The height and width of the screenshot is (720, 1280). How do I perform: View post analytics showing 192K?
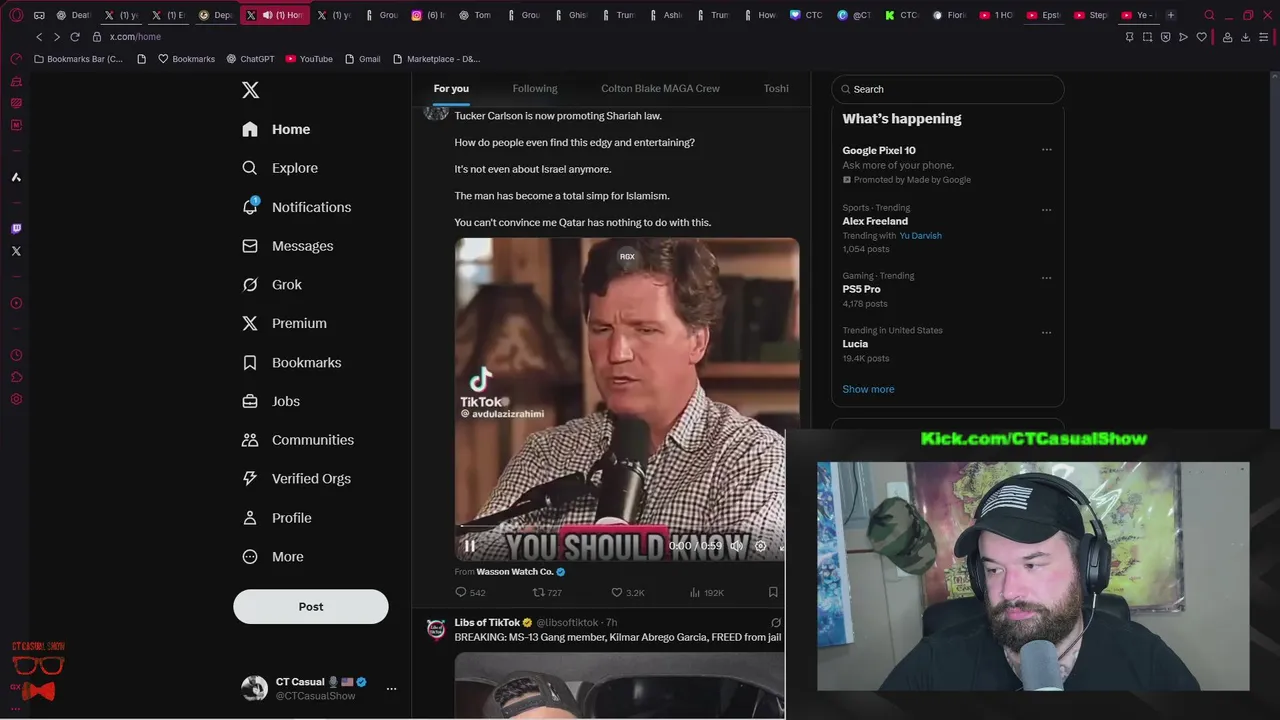click(706, 593)
